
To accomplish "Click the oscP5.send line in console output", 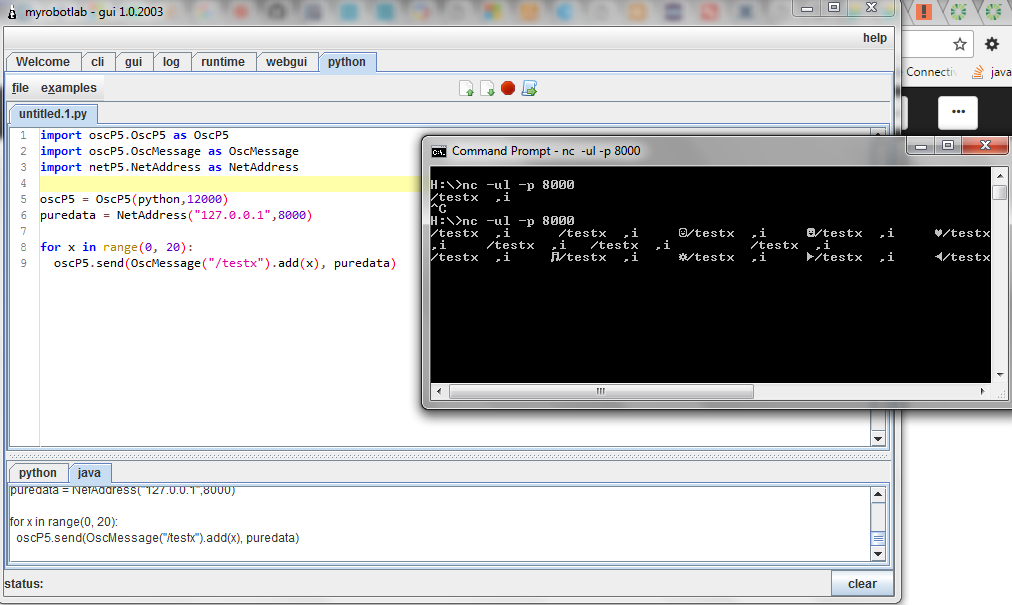I will click(157, 538).
